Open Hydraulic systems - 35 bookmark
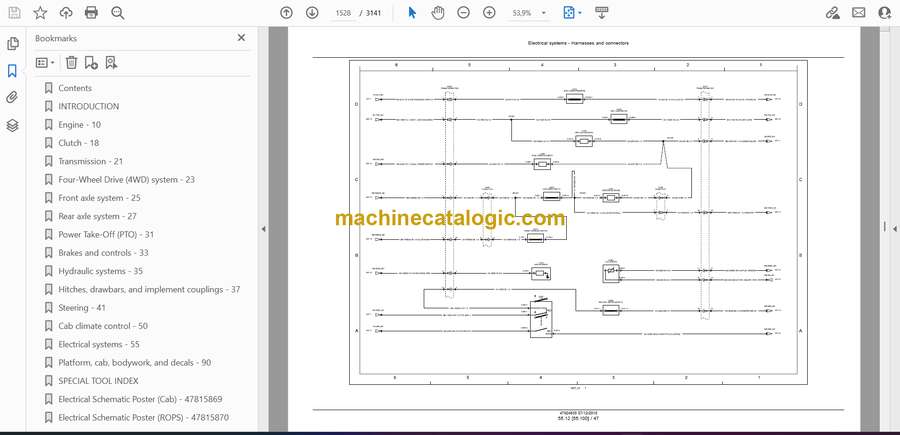Screen dimensions: 900x435 pyautogui.click(x=100, y=271)
